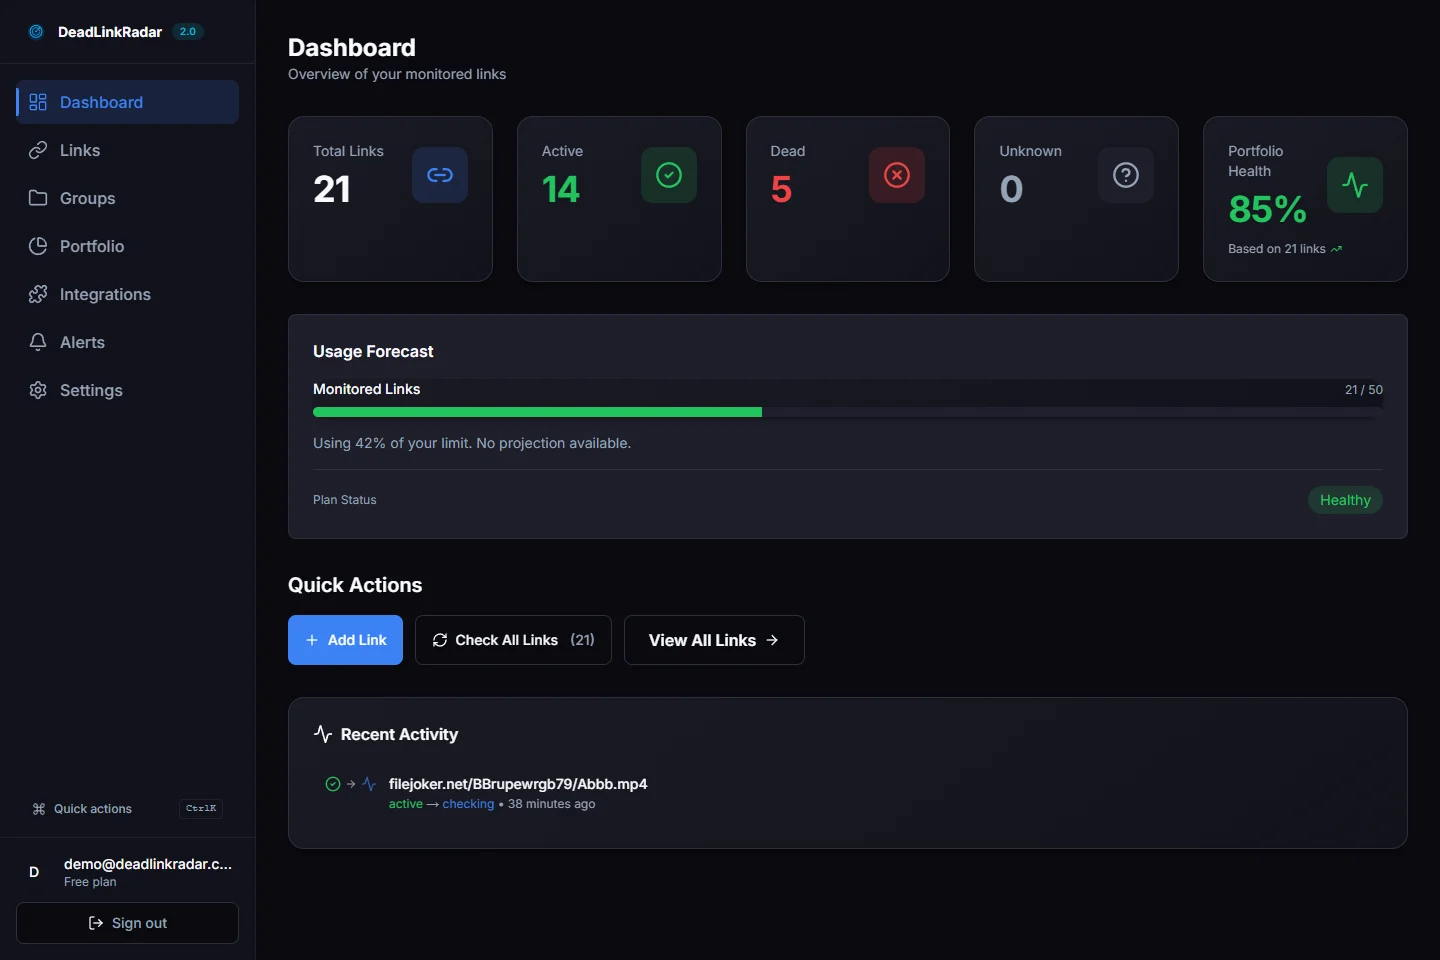The image size is (1440, 960).
Task: Click the activity icon next to Recent Activity
Action: pyautogui.click(x=323, y=734)
